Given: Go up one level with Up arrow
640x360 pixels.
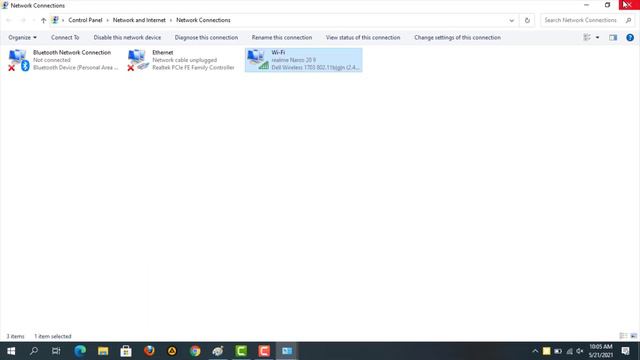Looking at the screenshot, I should tap(43, 20).
